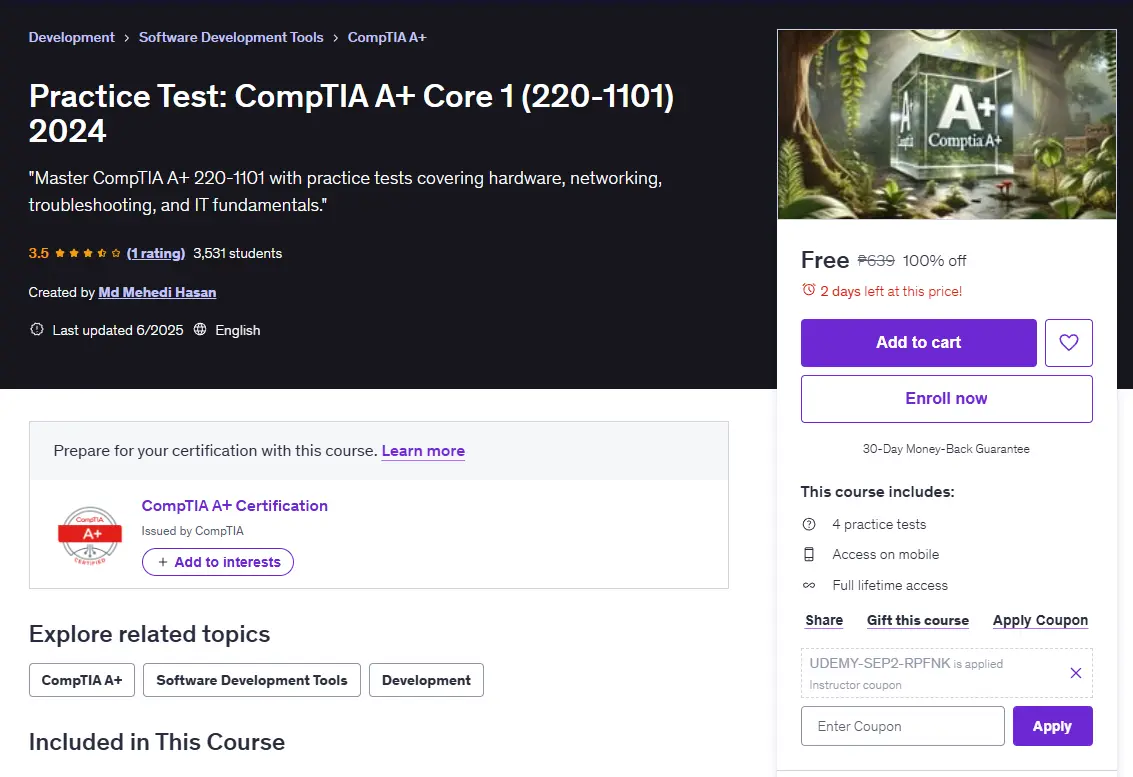This screenshot has width=1133, height=777.
Task: Remove the applied coupon UDEMY-SEP2-RPFNK with the X
Action: (1075, 673)
